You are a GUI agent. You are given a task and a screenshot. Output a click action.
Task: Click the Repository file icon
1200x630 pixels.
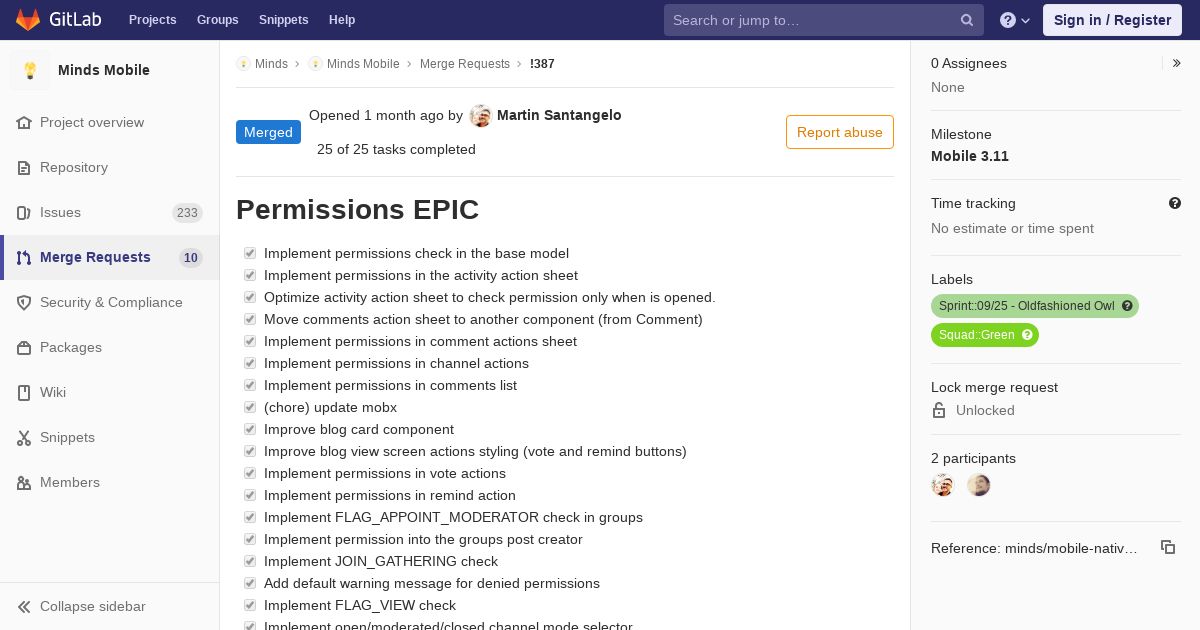click(24, 167)
